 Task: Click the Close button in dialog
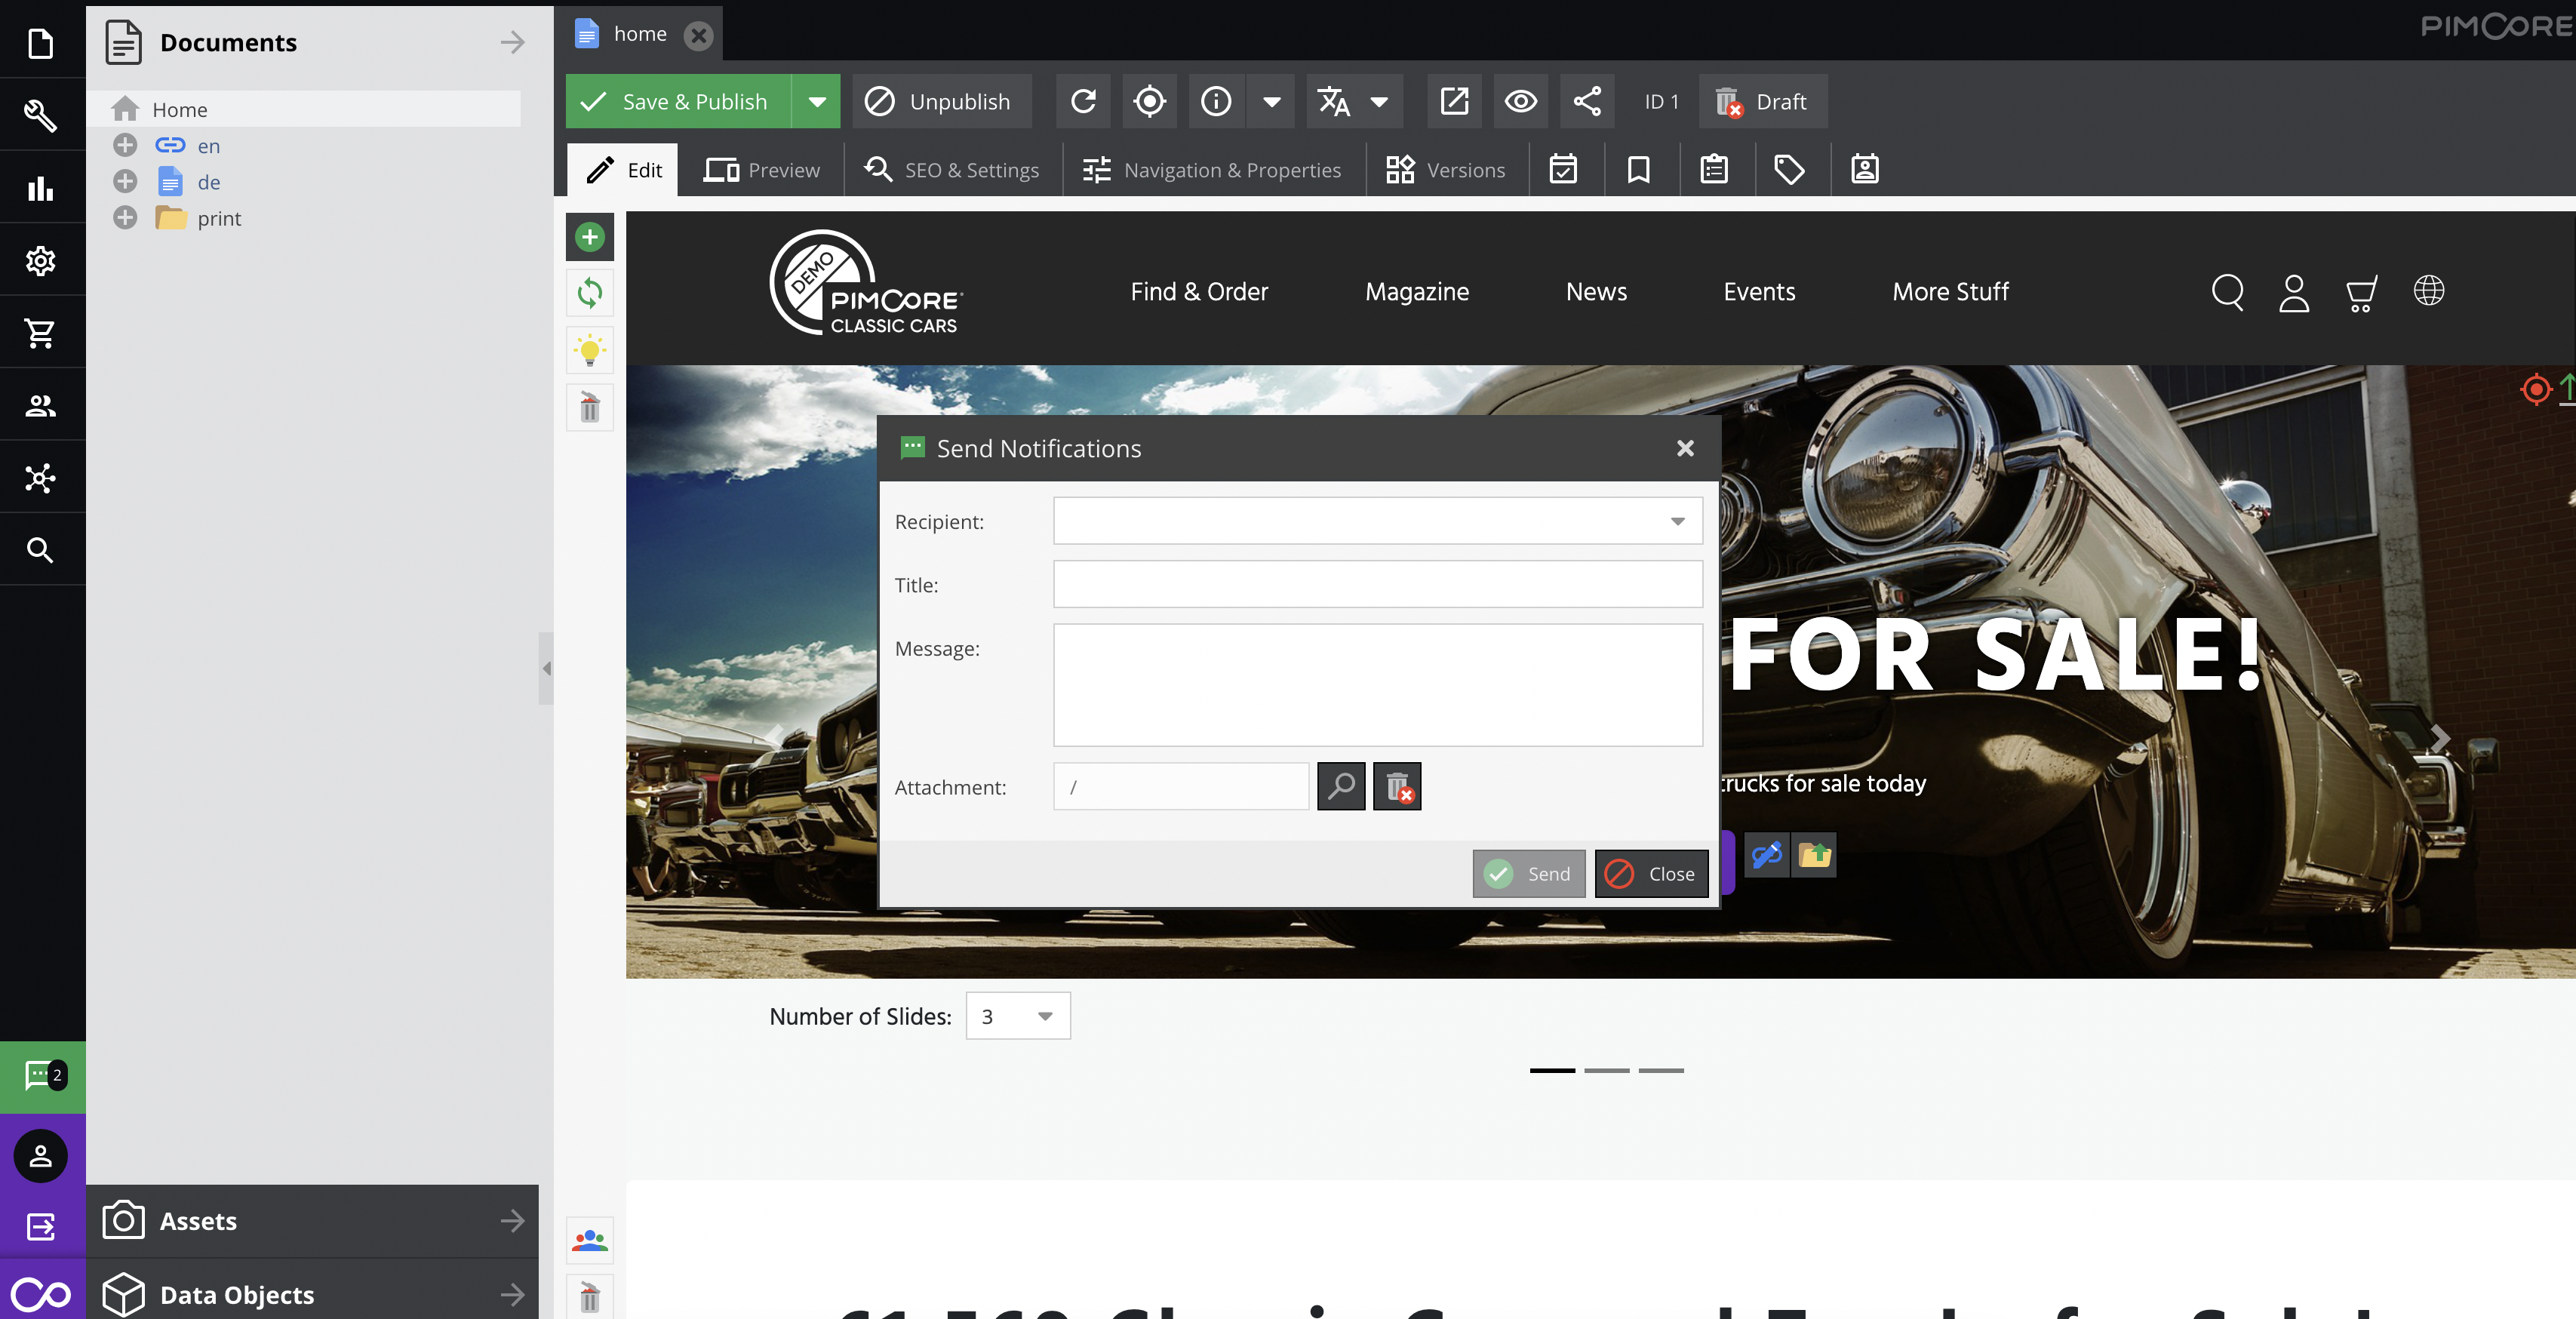[1651, 874]
